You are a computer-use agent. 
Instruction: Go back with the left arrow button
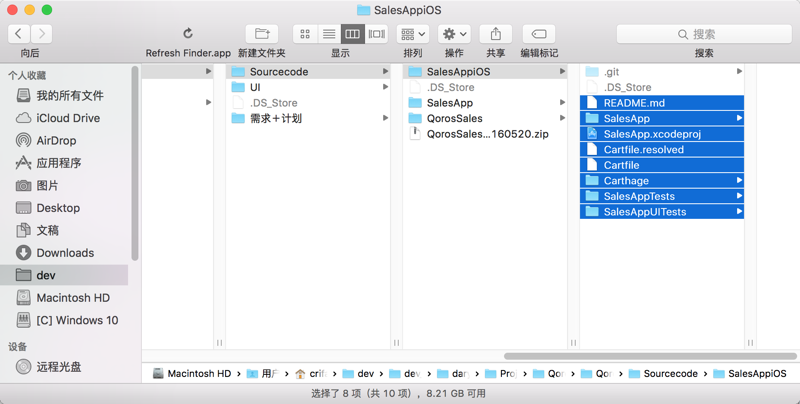tap(19, 34)
